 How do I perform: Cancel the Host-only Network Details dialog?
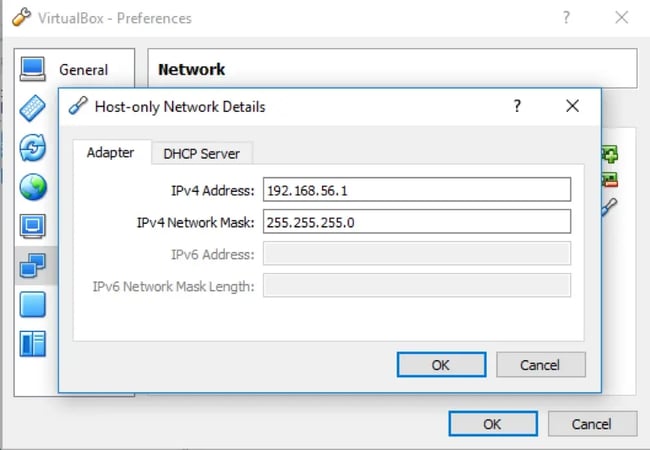(540, 365)
